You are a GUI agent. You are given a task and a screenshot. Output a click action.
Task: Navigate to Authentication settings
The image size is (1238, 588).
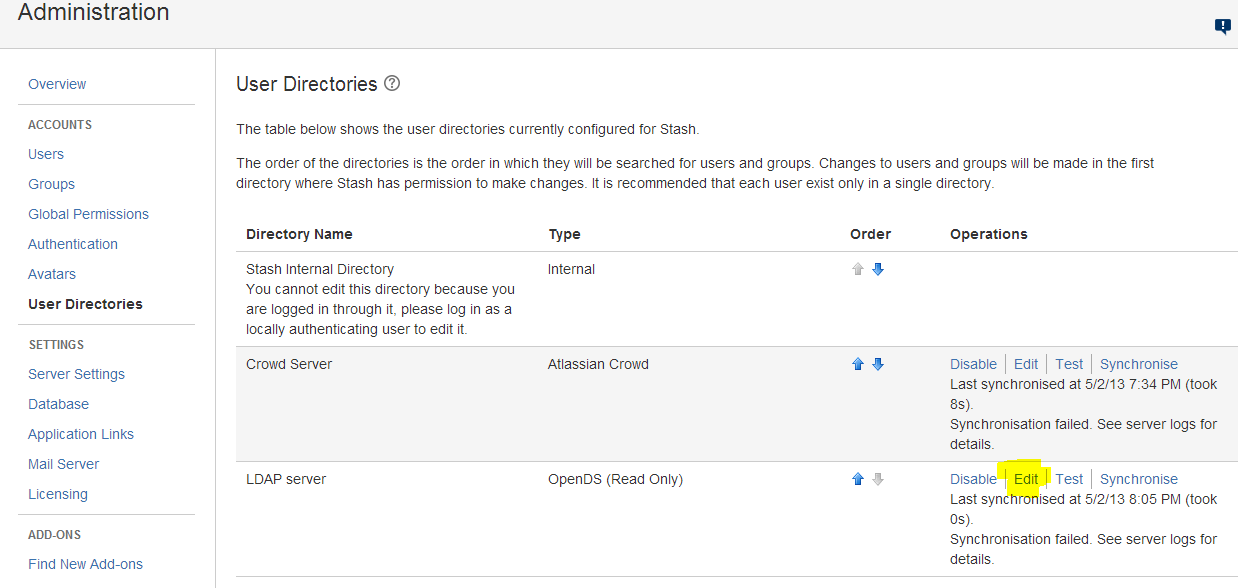coord(73,244)
